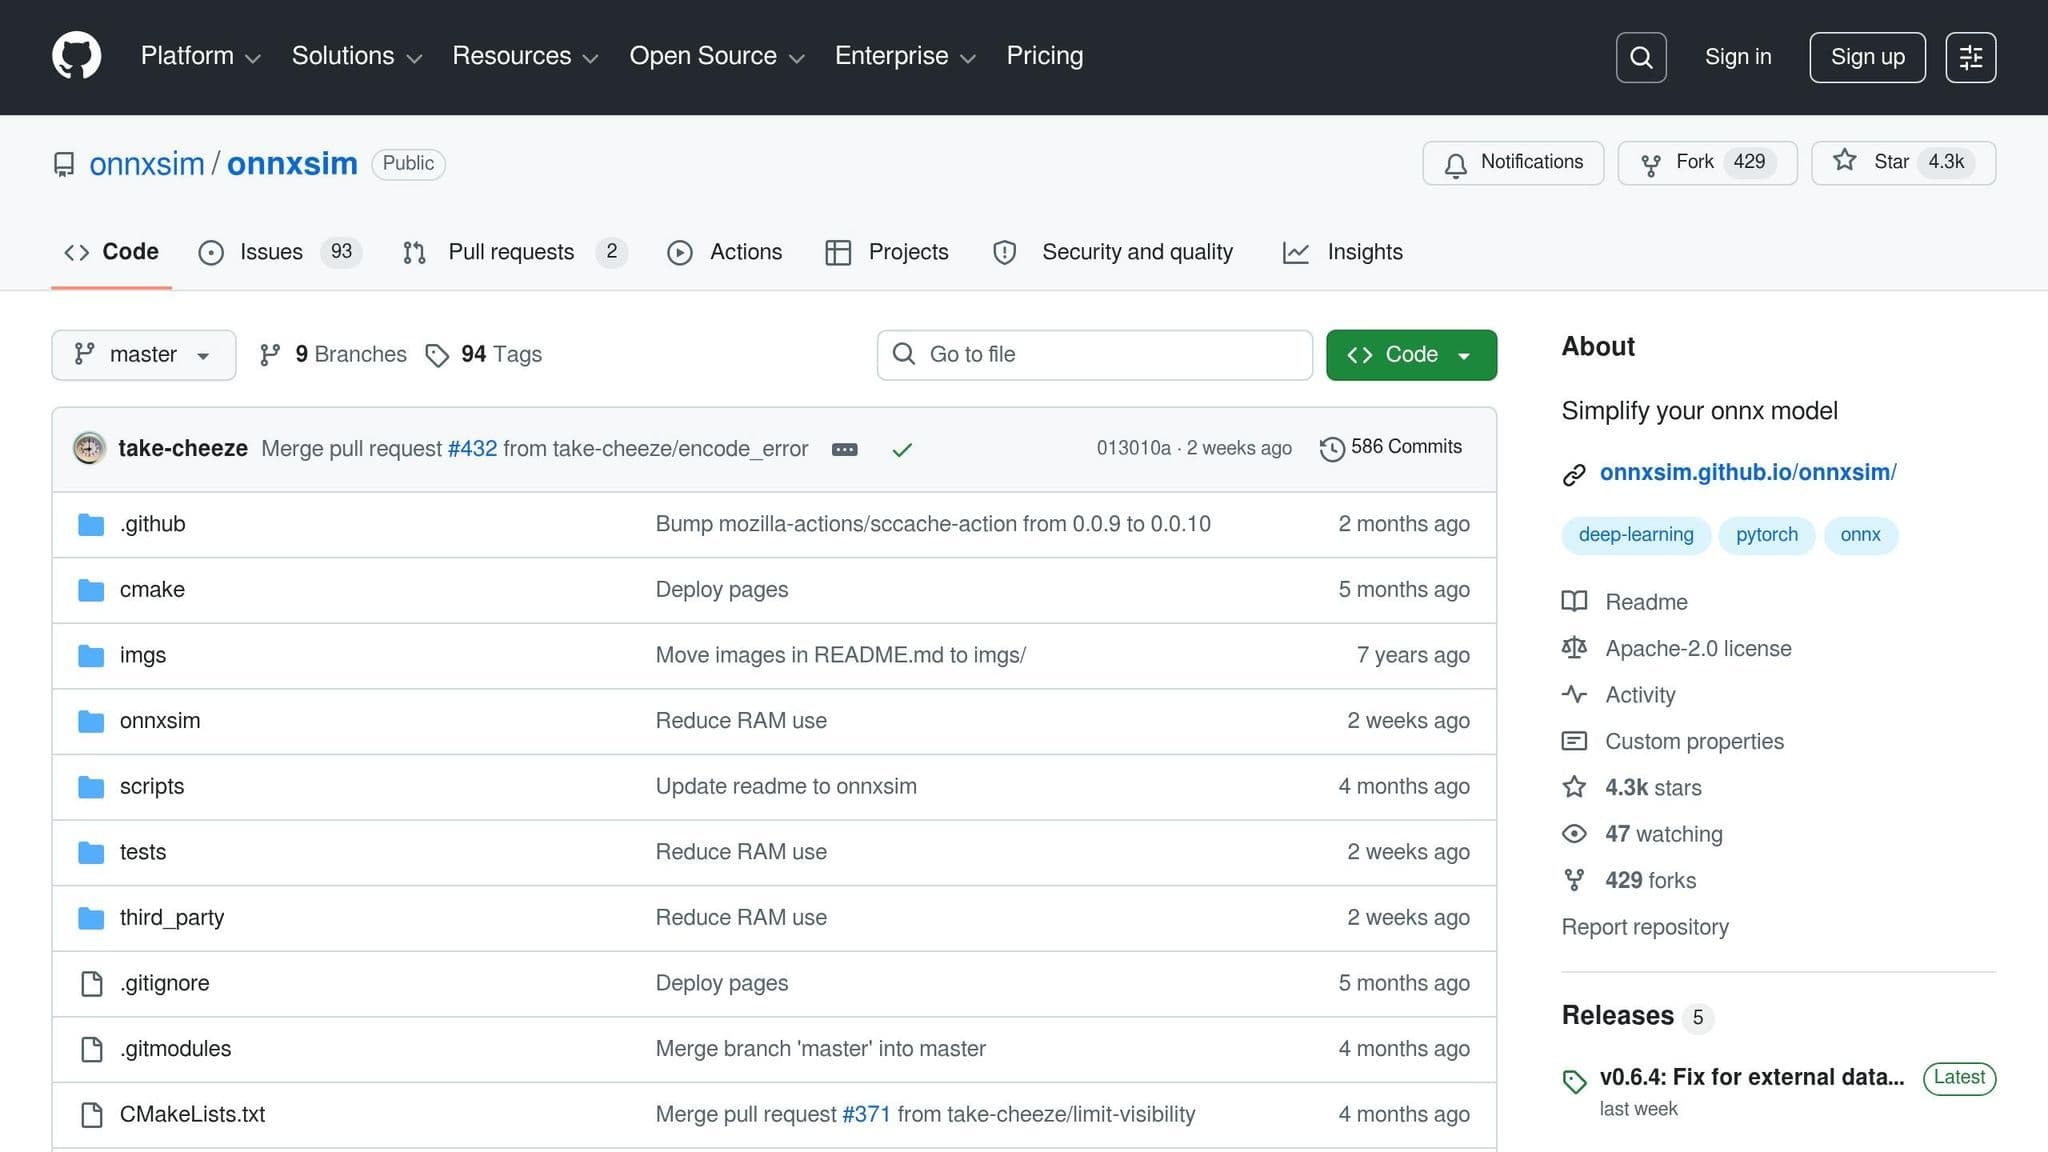Click the Fork branch icon

(x=1651, y=164)
